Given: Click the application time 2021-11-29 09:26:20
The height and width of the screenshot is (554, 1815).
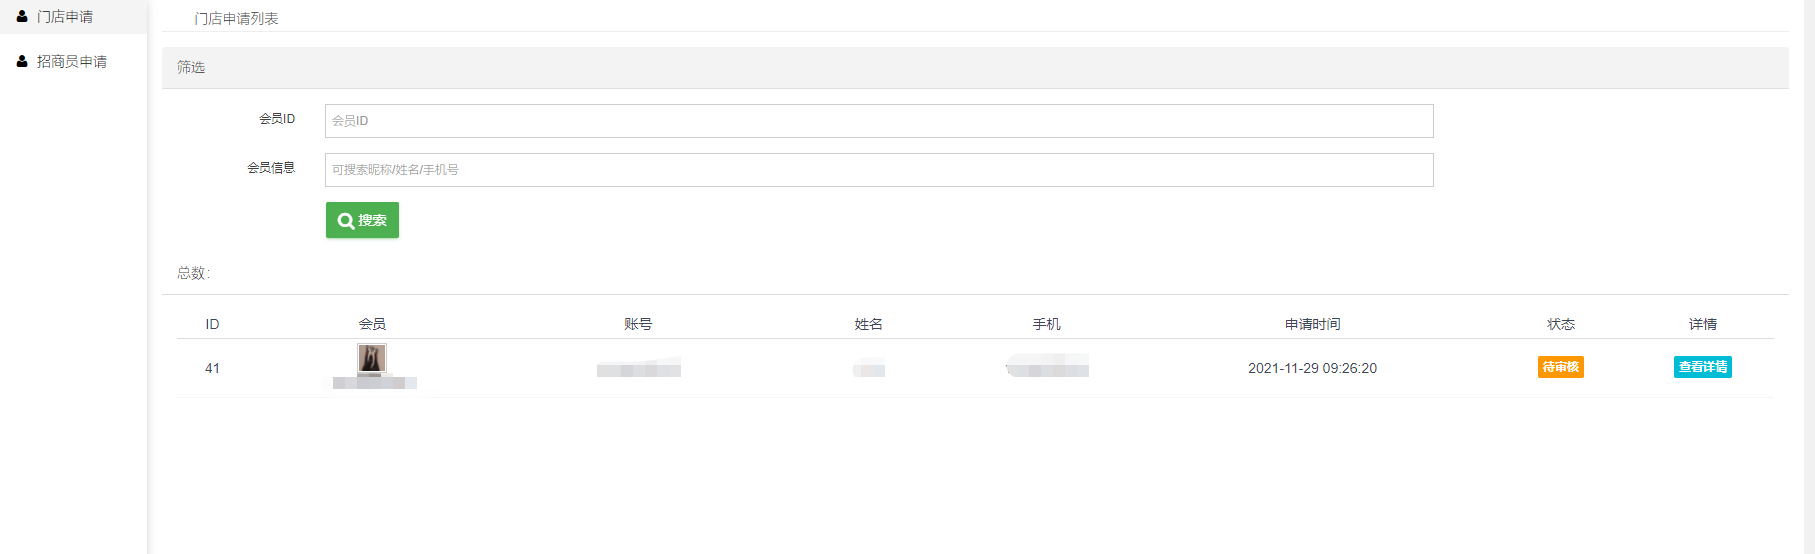Looking at the screenshot, I should click(1312, 368).
